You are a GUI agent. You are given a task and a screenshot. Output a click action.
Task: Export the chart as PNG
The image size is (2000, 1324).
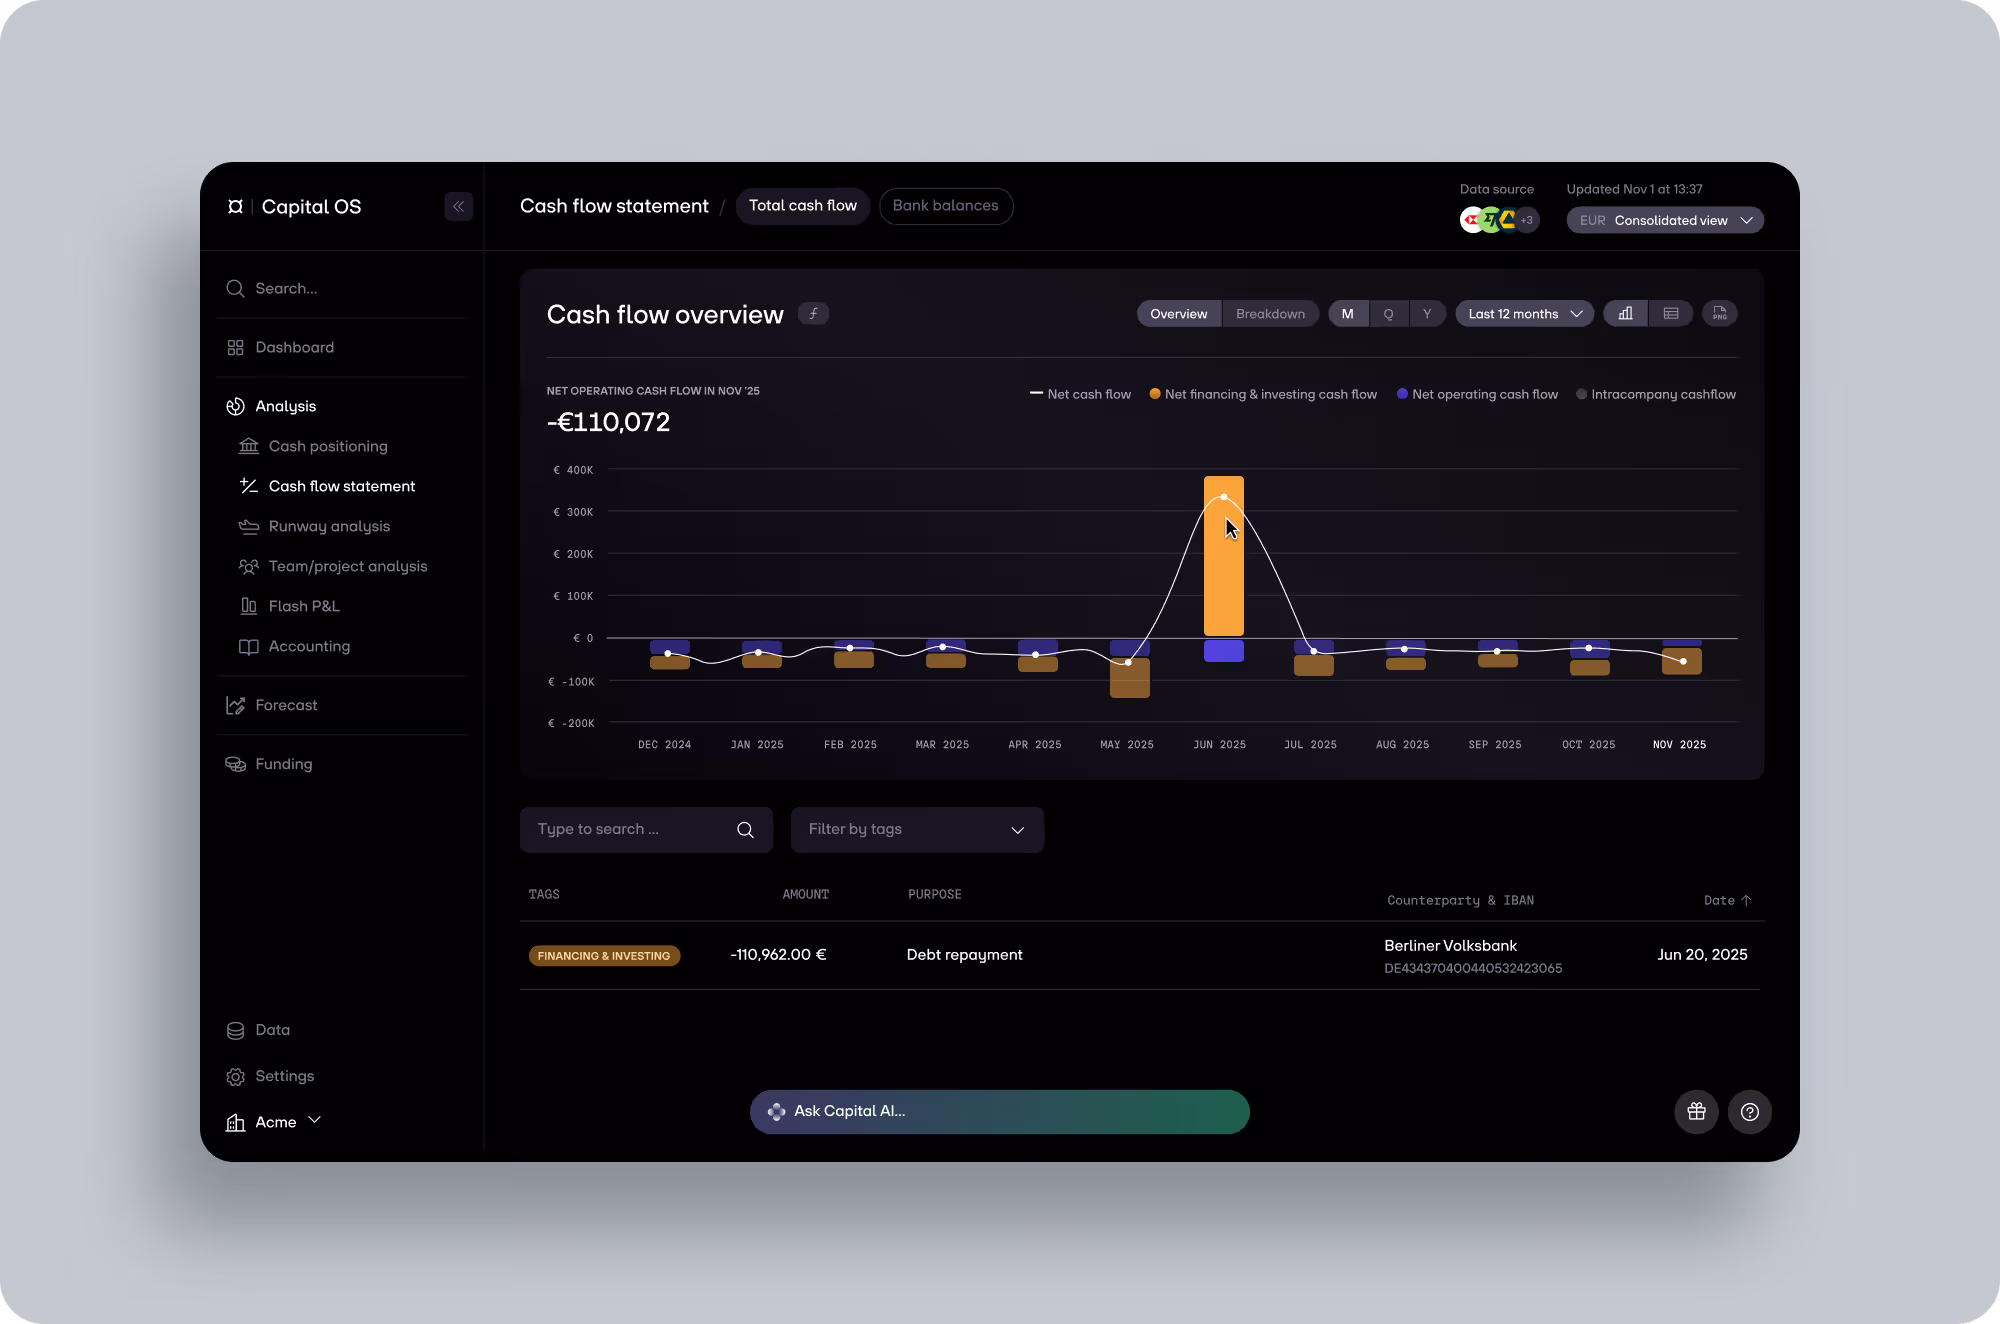(x=1719, y=314)
